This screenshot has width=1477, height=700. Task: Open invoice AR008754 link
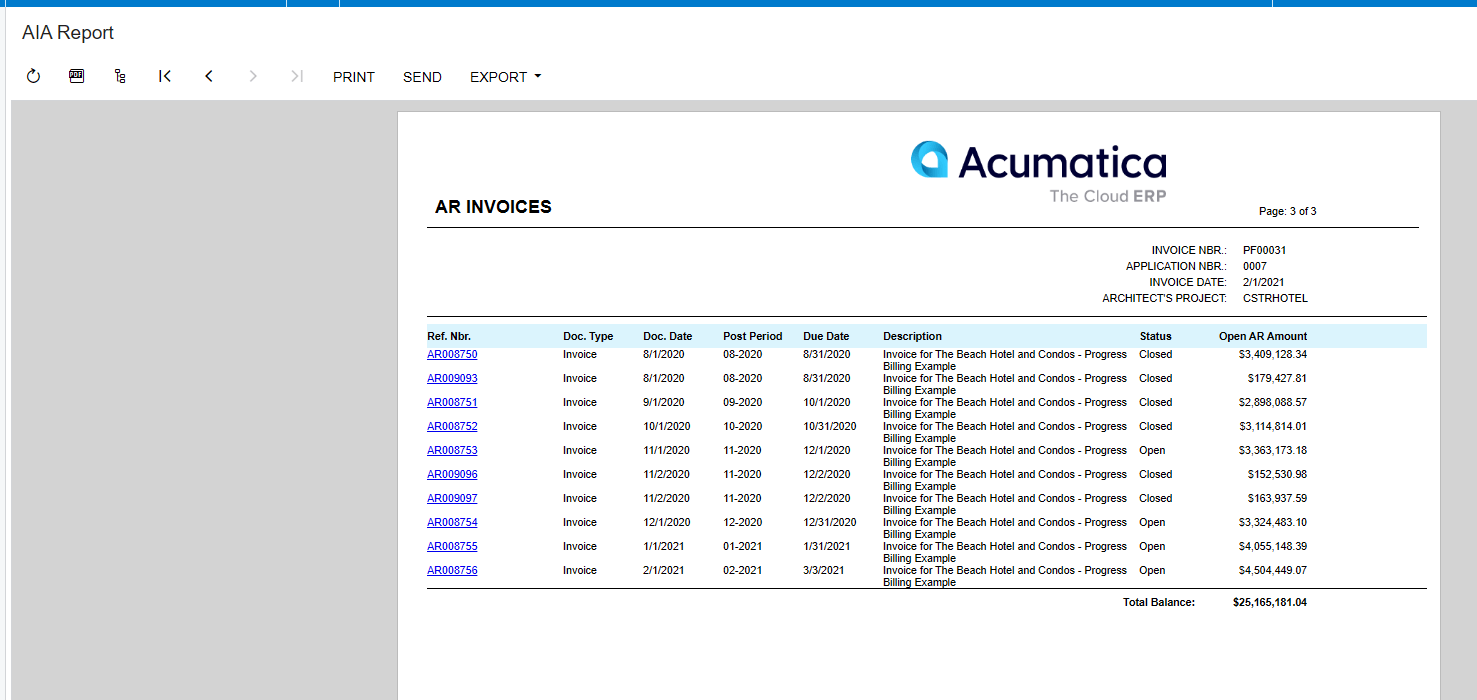tap(452, 522)
